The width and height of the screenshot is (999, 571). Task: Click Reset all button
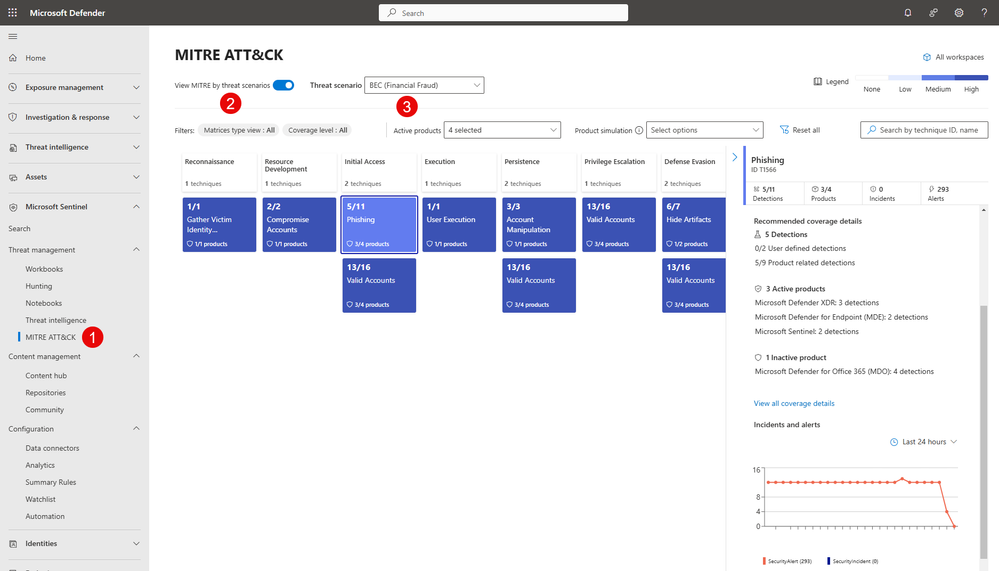click(x=800, y=130)
